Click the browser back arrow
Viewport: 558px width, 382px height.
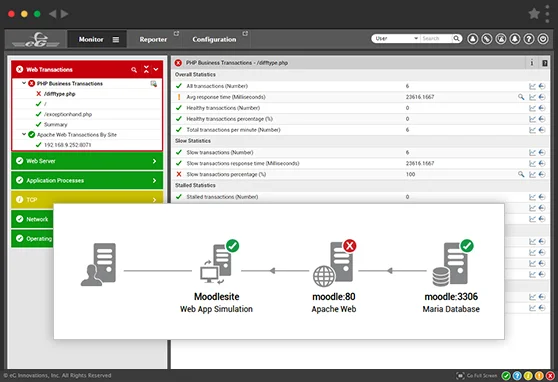(x=53, y=14)
